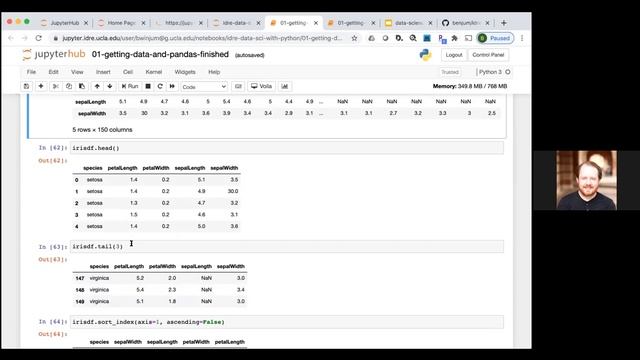Click the presenter webcam thumbnail

(587, 180)
